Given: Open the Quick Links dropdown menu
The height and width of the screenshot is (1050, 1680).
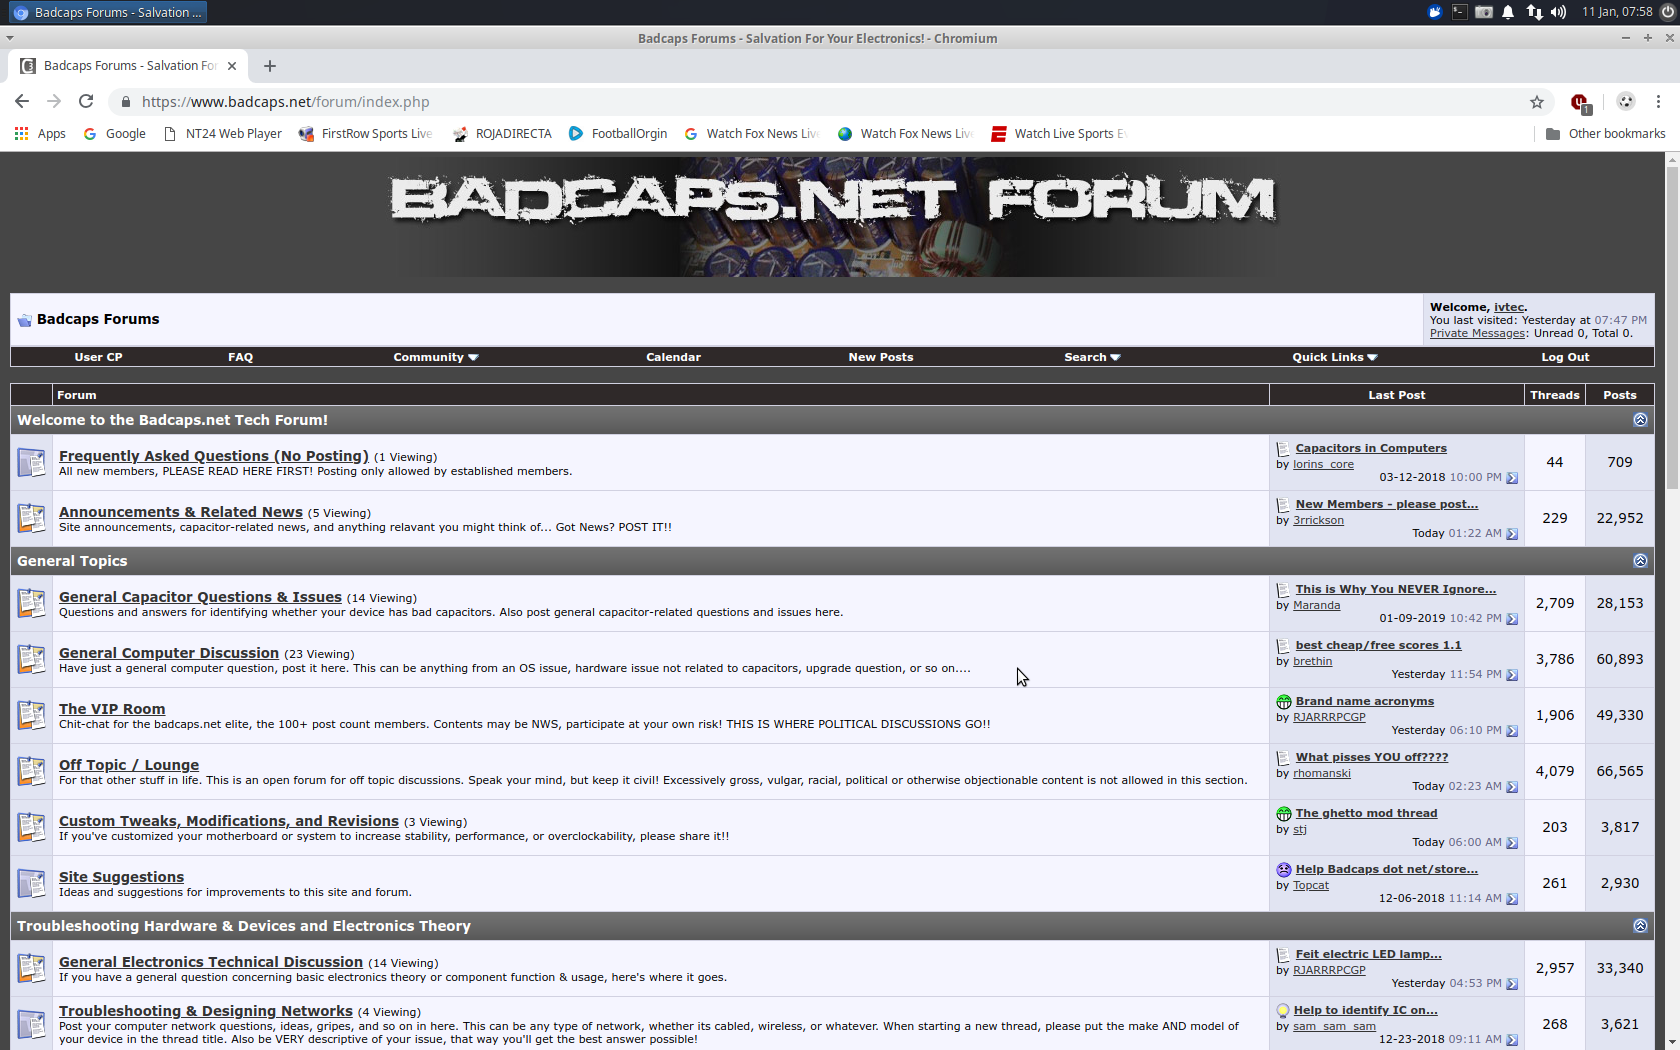Looking at the screenshot, I should pos(1335,357).
